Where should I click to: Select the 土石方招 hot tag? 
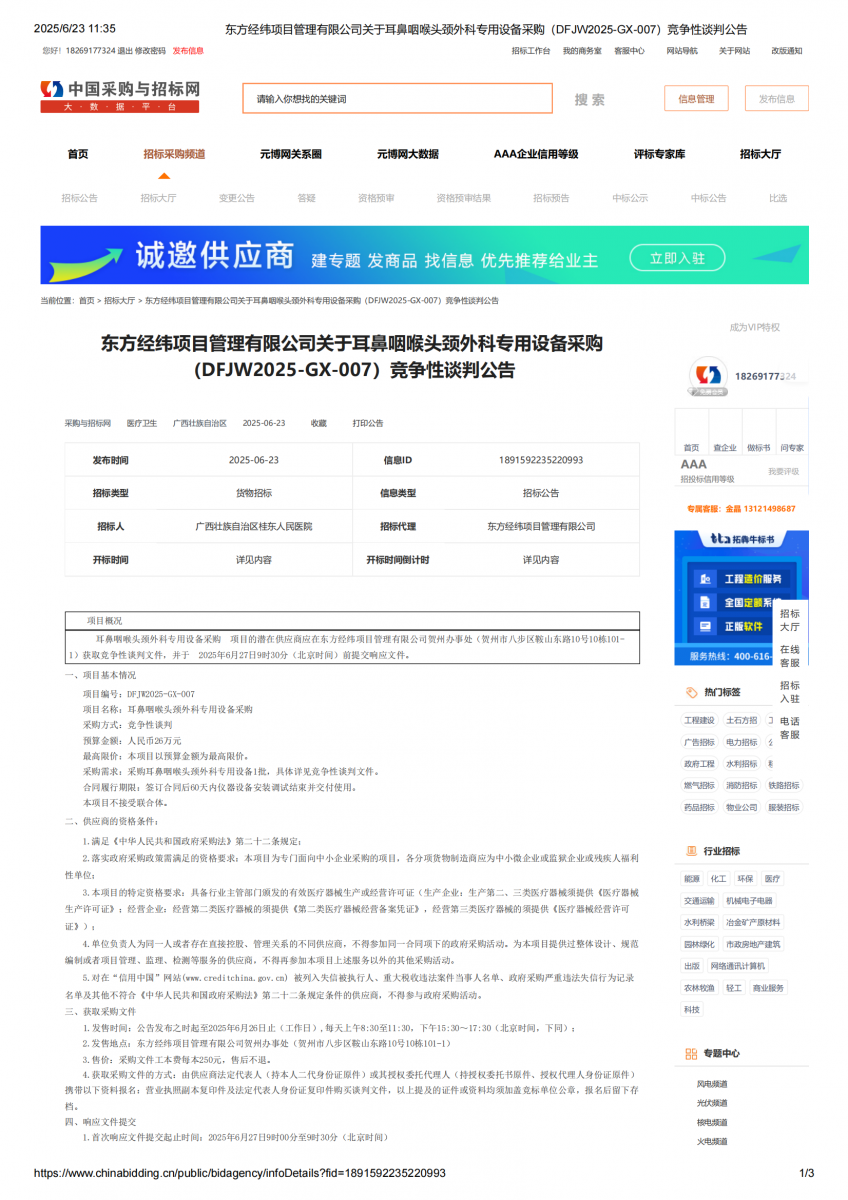[x=742, y=720]
